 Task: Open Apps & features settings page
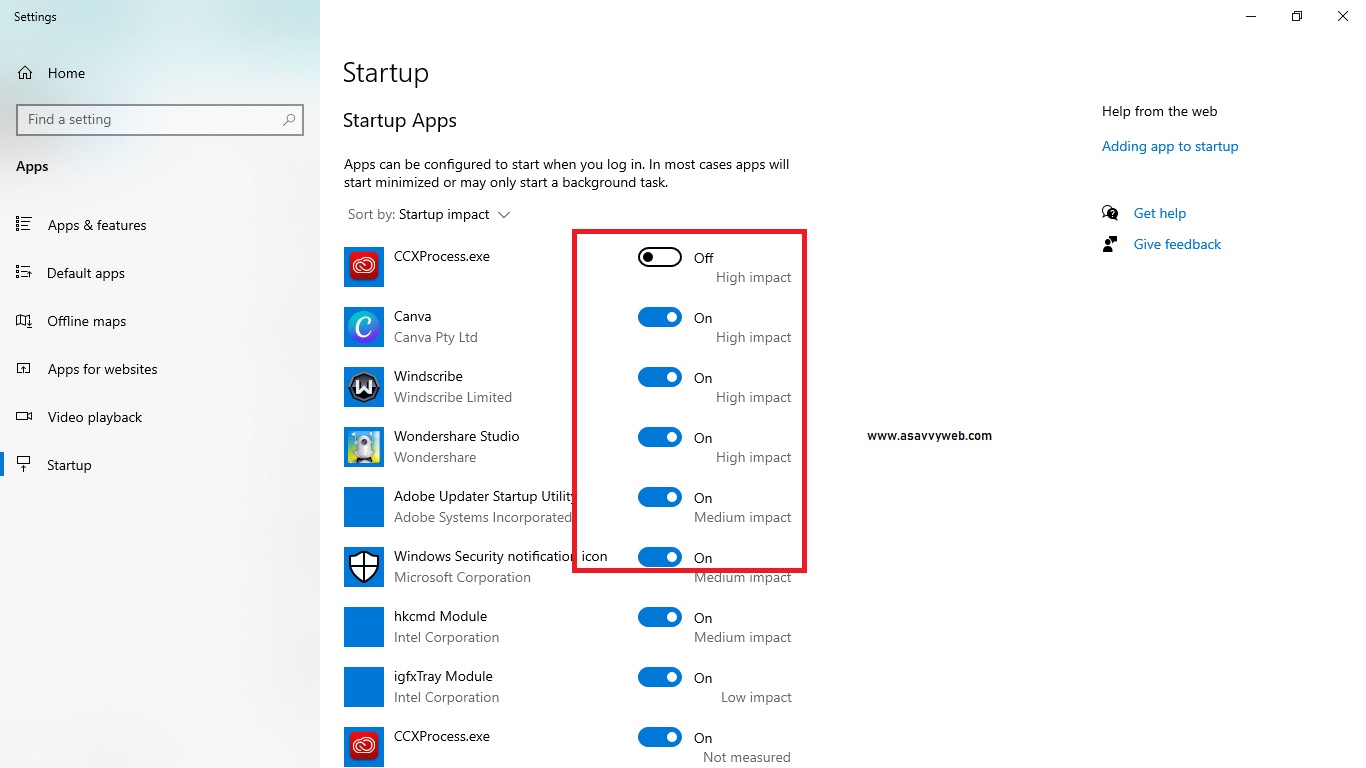click(96, 225)
